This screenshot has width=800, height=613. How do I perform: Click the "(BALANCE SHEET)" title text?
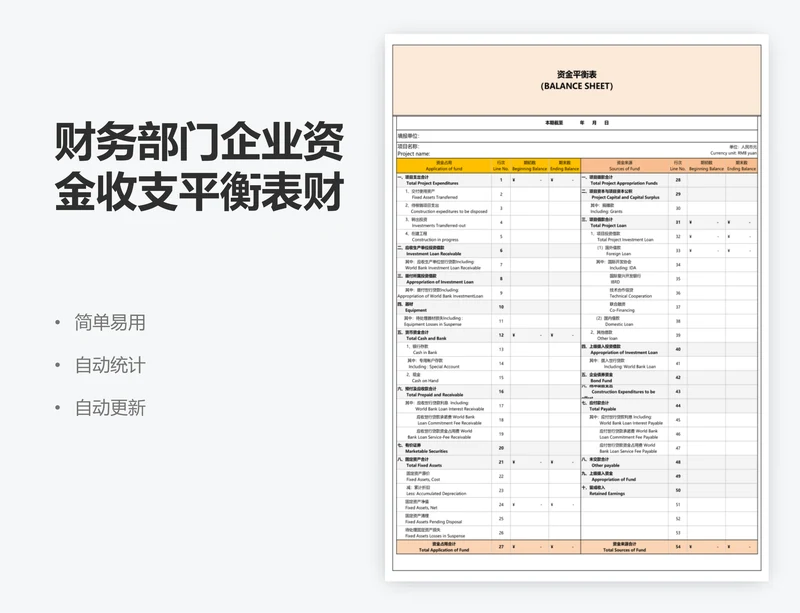click(577, 86)
